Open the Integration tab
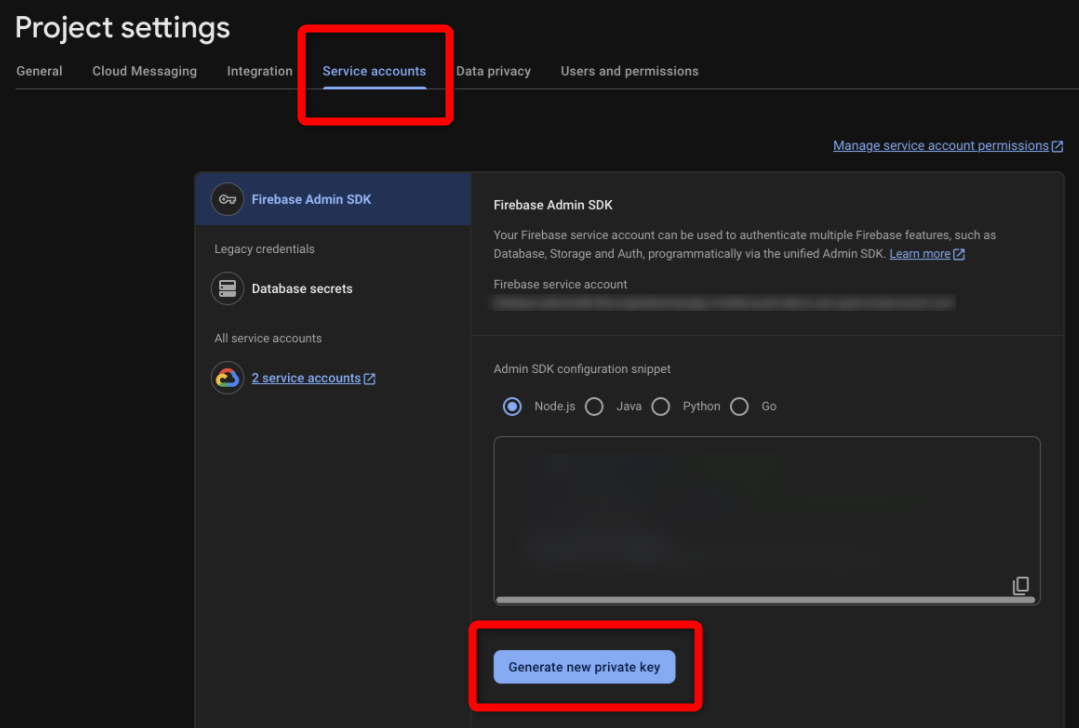Viewport: 1079px width, 728px height. [259, 71]
